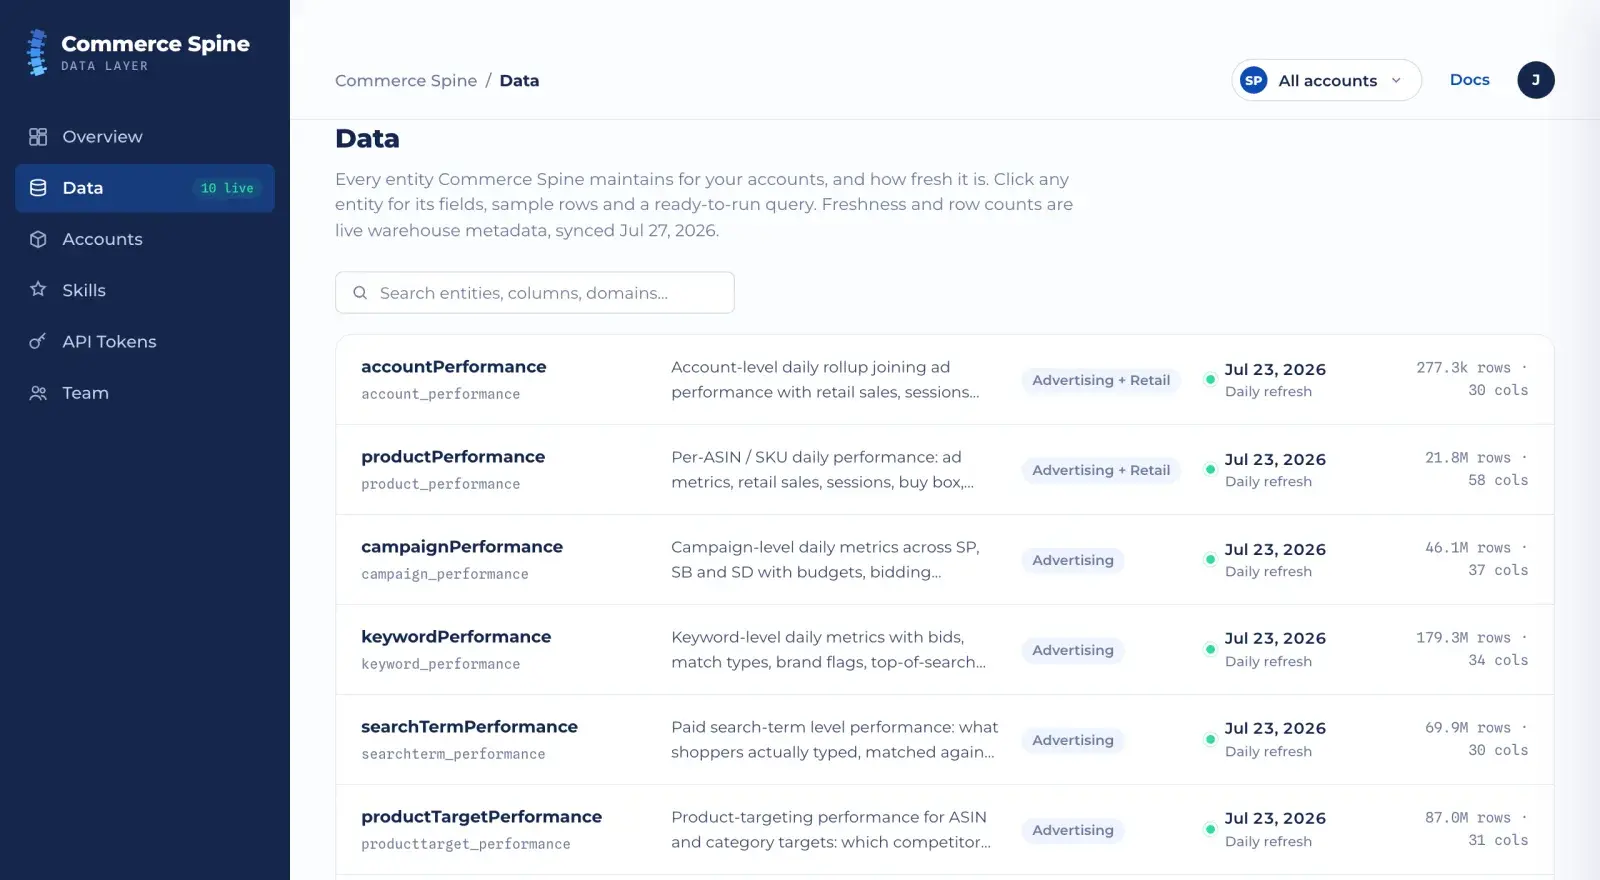Viewport: 1600px width, 880px height.
Task: Click the Data database icon in sidebar
Action: [38, 188]
